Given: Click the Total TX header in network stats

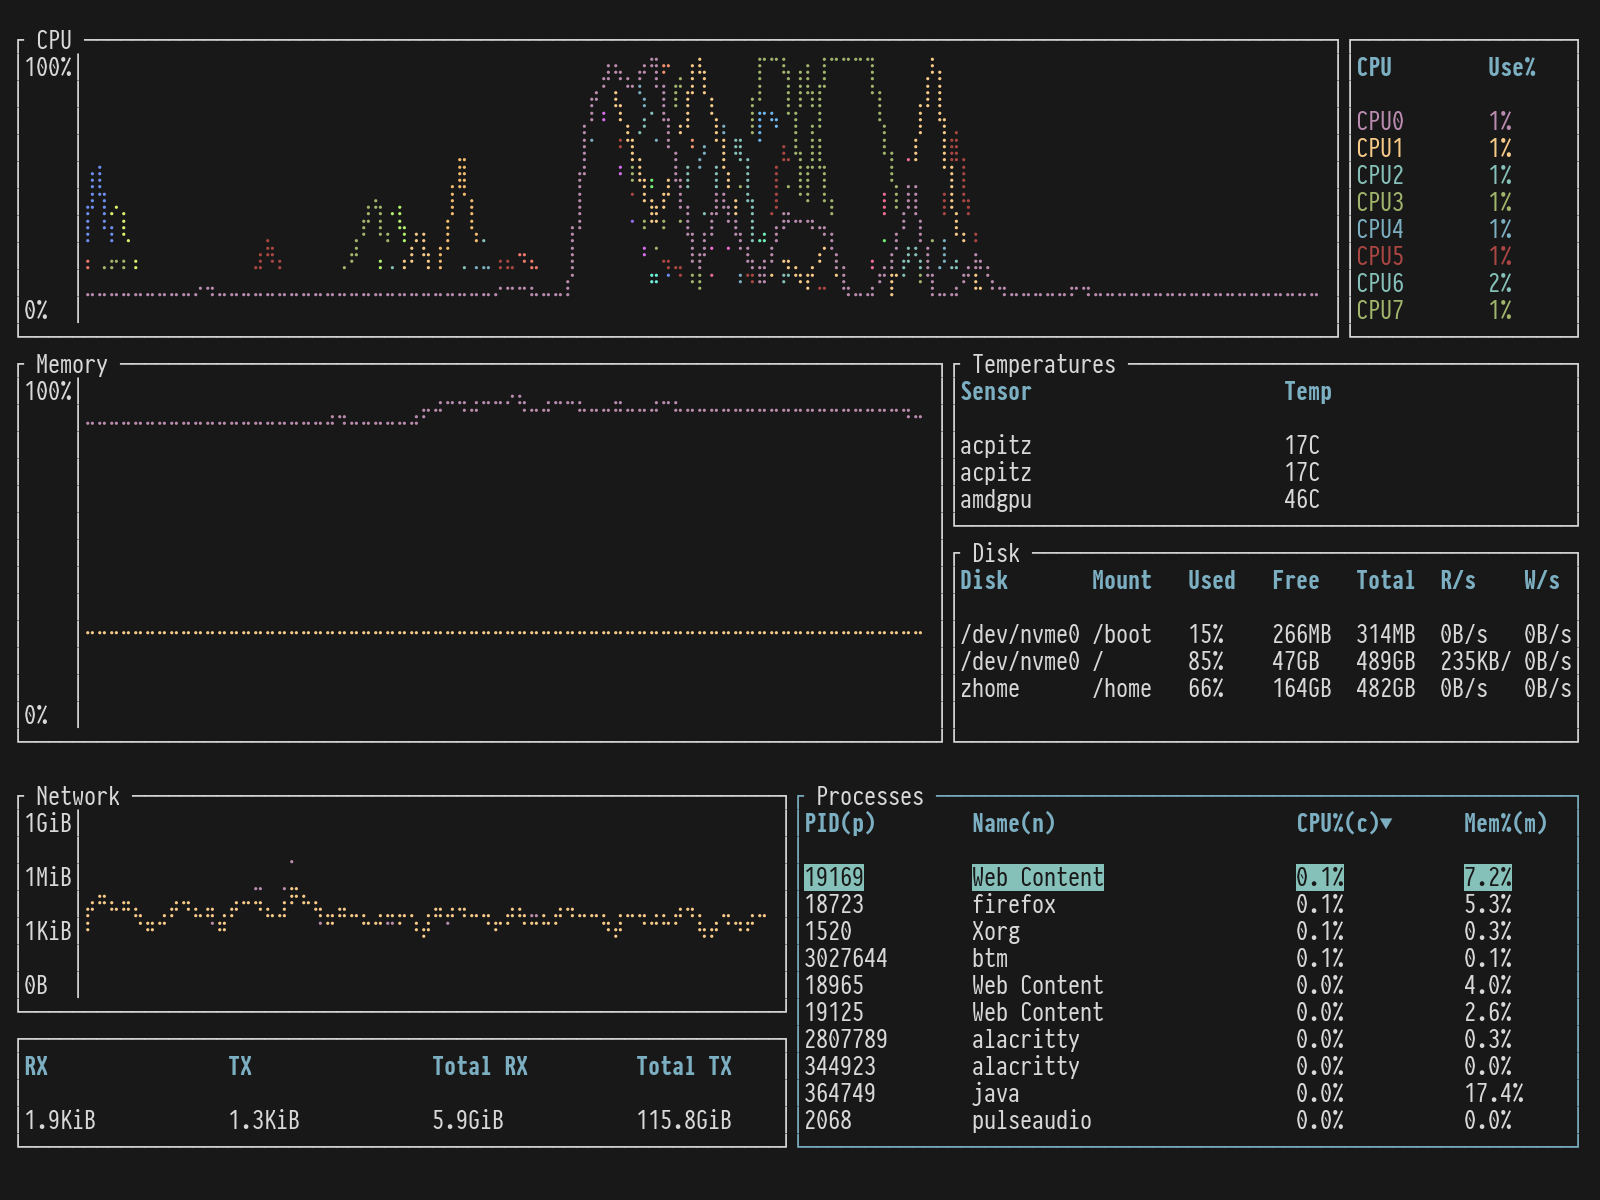Looking at the screenshot, I should [684, 1066].
